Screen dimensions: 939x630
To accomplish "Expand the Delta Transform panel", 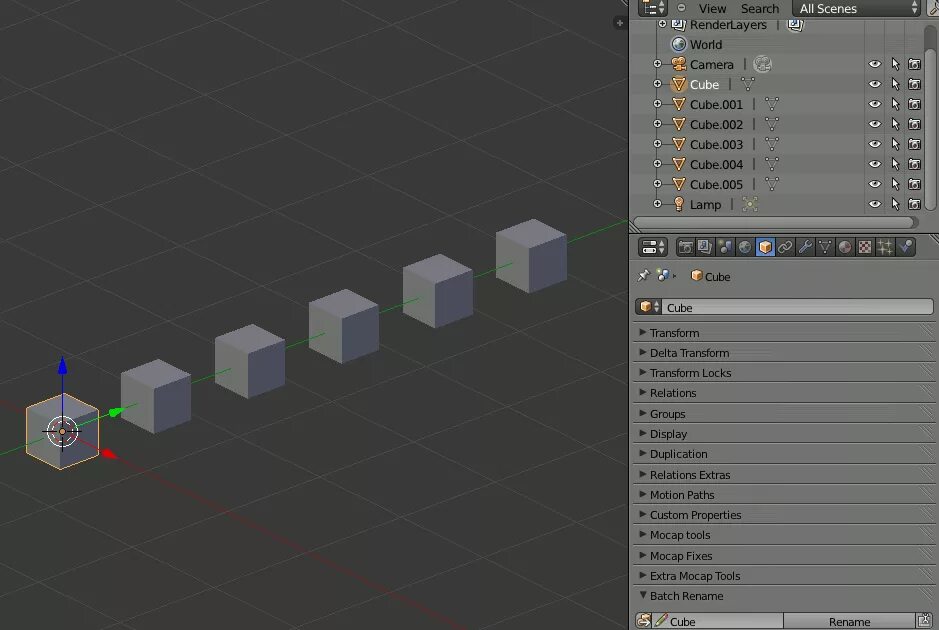I will pyautogui.click(x=784, y=353).
